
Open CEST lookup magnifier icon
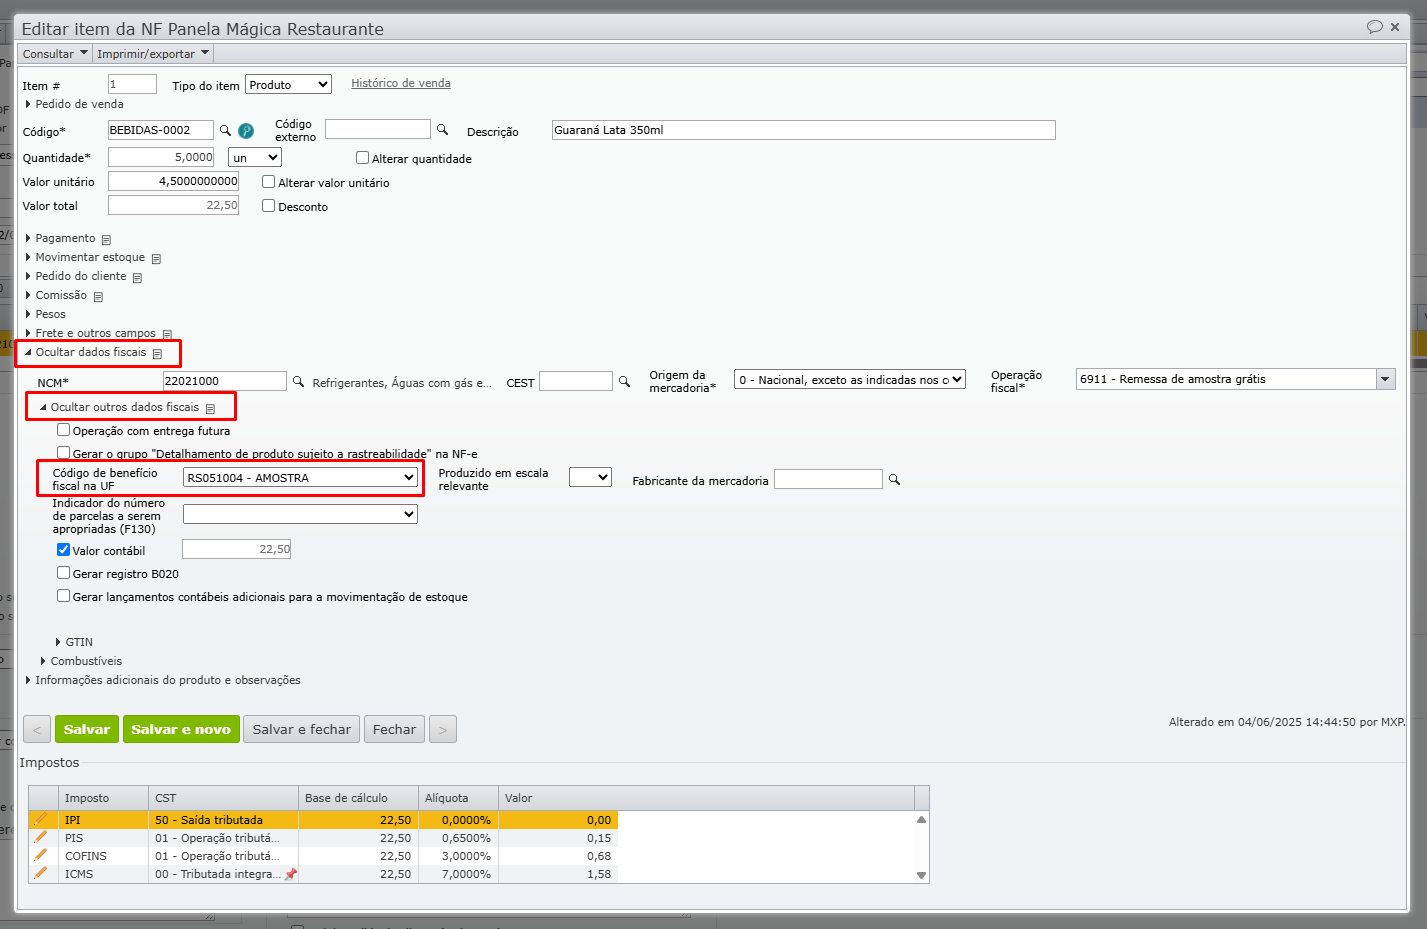point(624,381)
